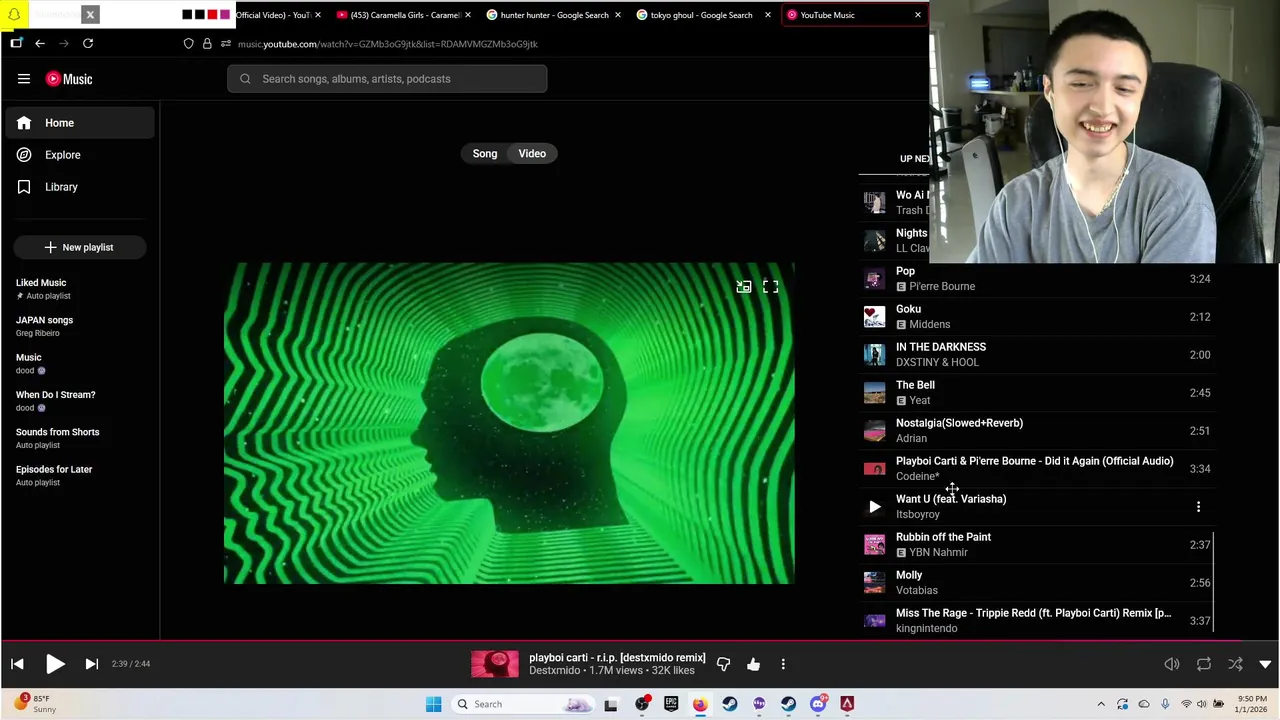
Task: Enter fullscreen on the video player
Action: point(770,287)
